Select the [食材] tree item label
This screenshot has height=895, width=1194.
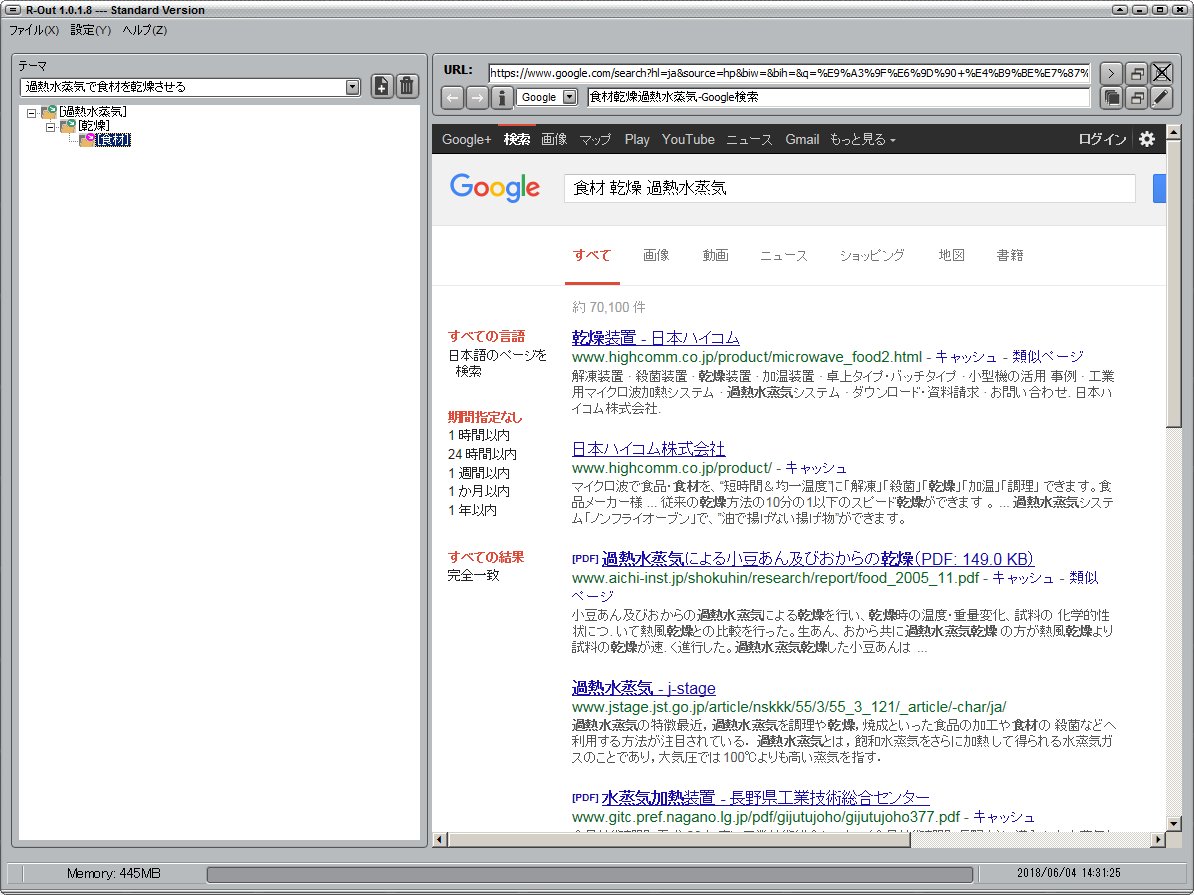[113, 140]
